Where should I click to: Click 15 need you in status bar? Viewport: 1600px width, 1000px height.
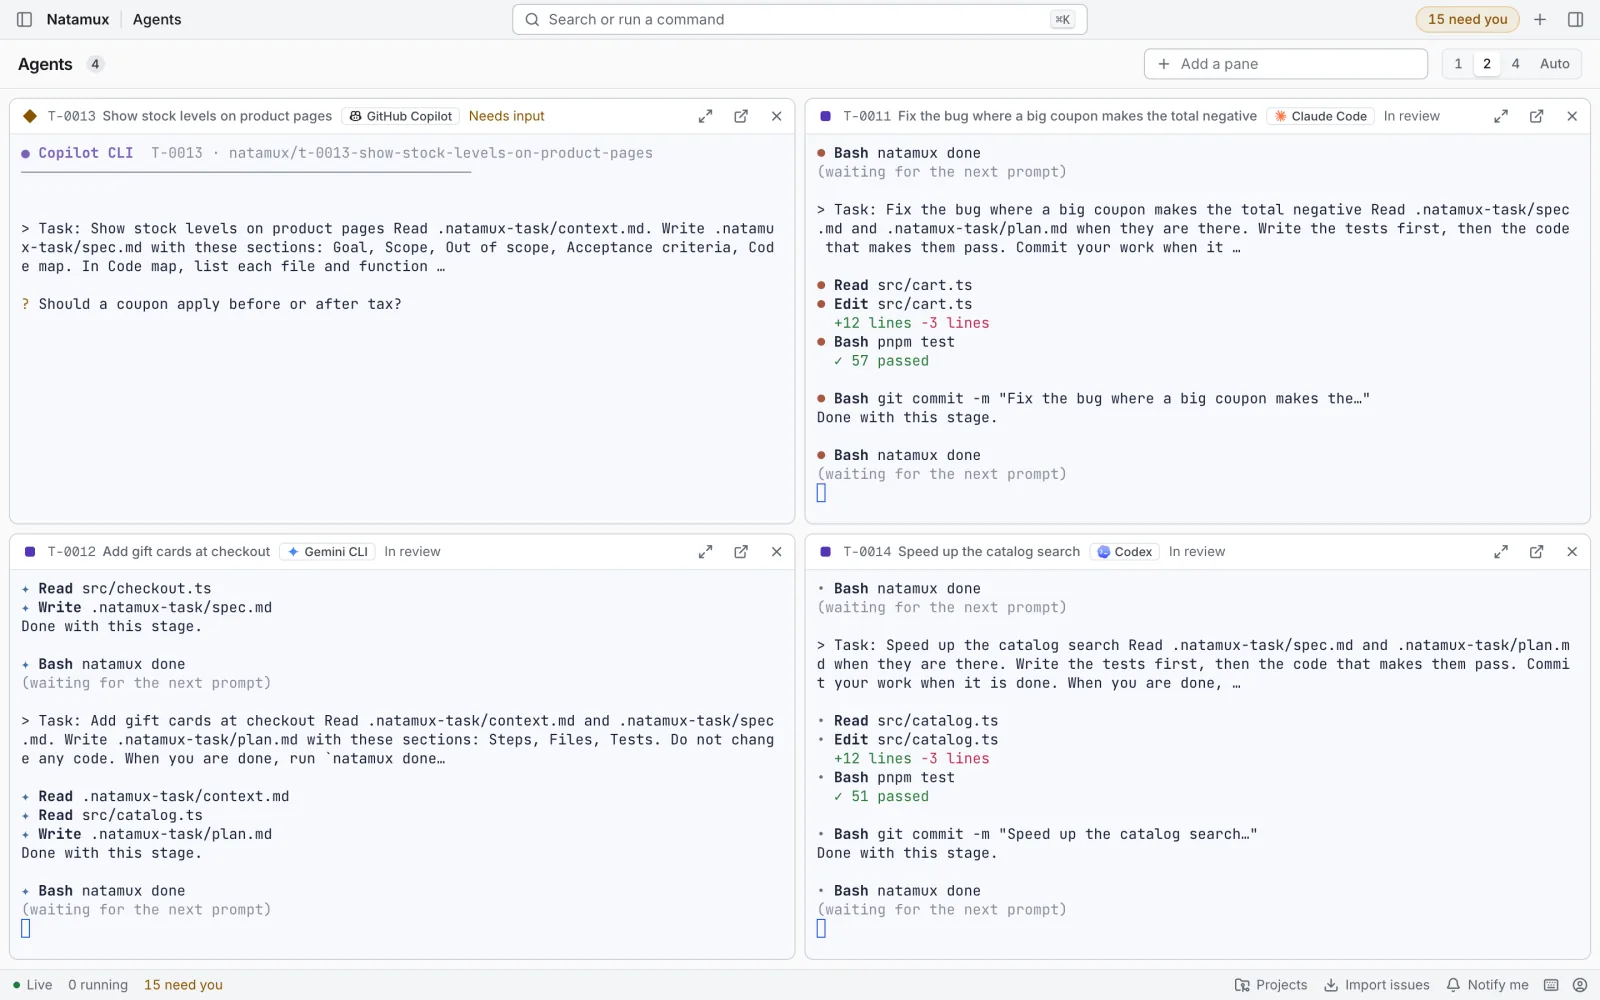tap(184, 985)
